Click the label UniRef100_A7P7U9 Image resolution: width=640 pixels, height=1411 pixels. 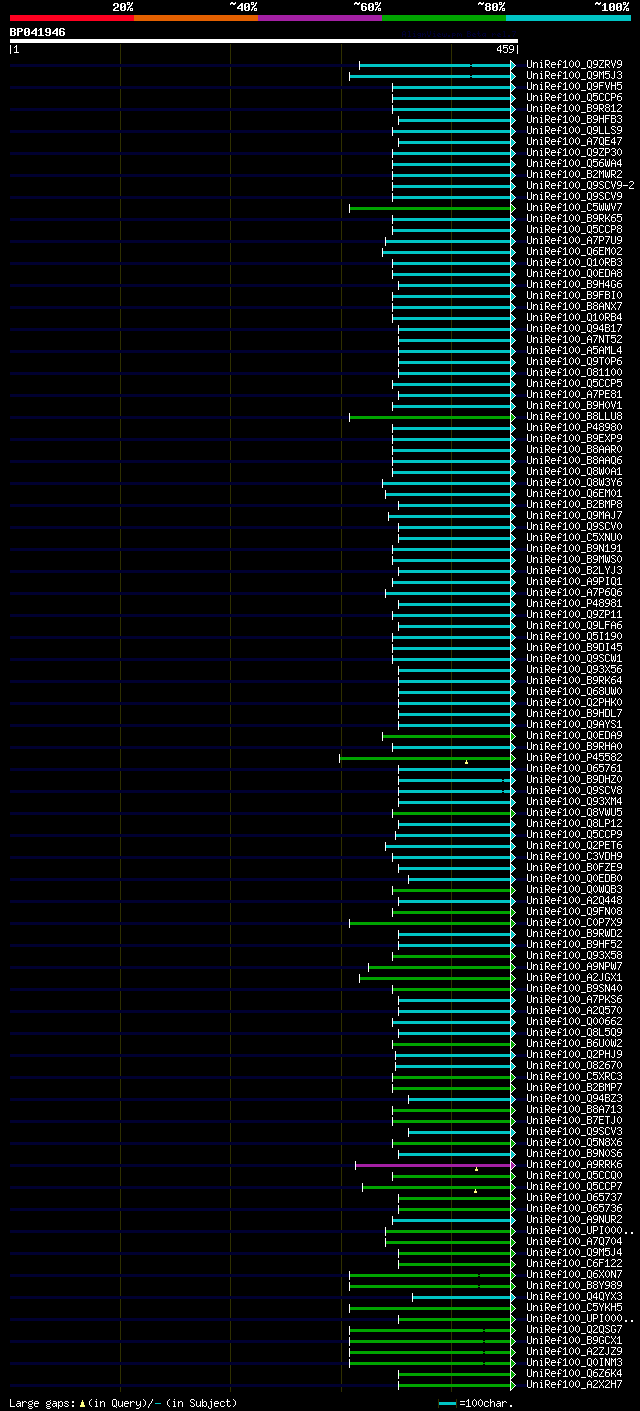click(x=574, y=240)
